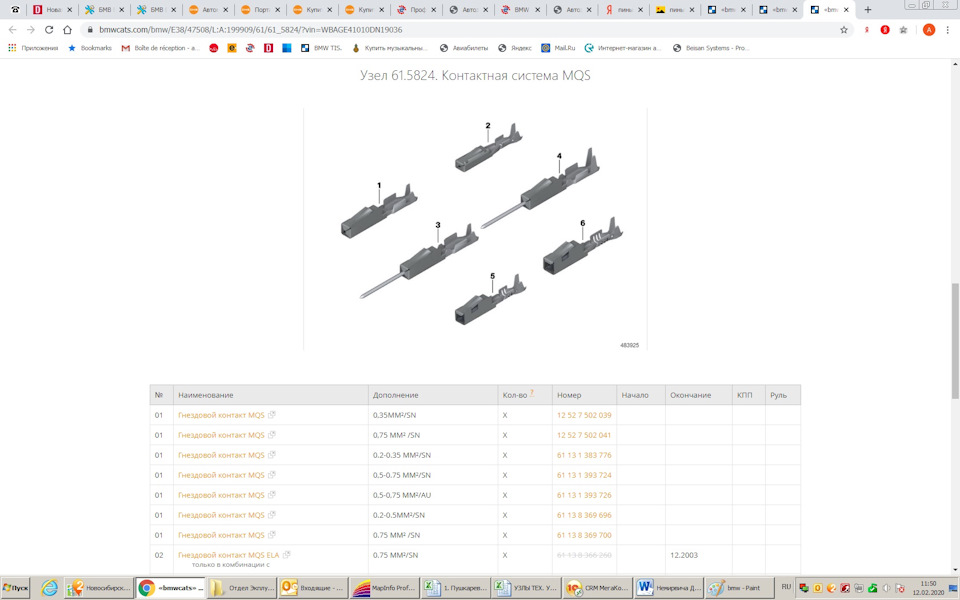Click the MQS contact system diagram
This screenshot has width=960, height=600.
[476, 230]
